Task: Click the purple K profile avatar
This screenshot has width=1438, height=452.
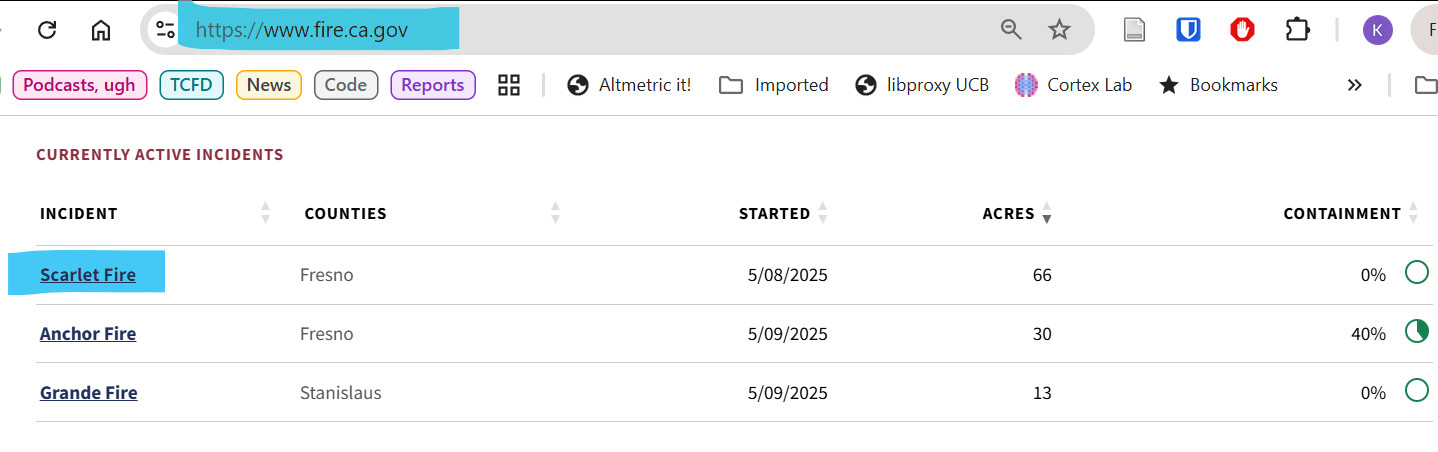Action: pos(1377,30)
